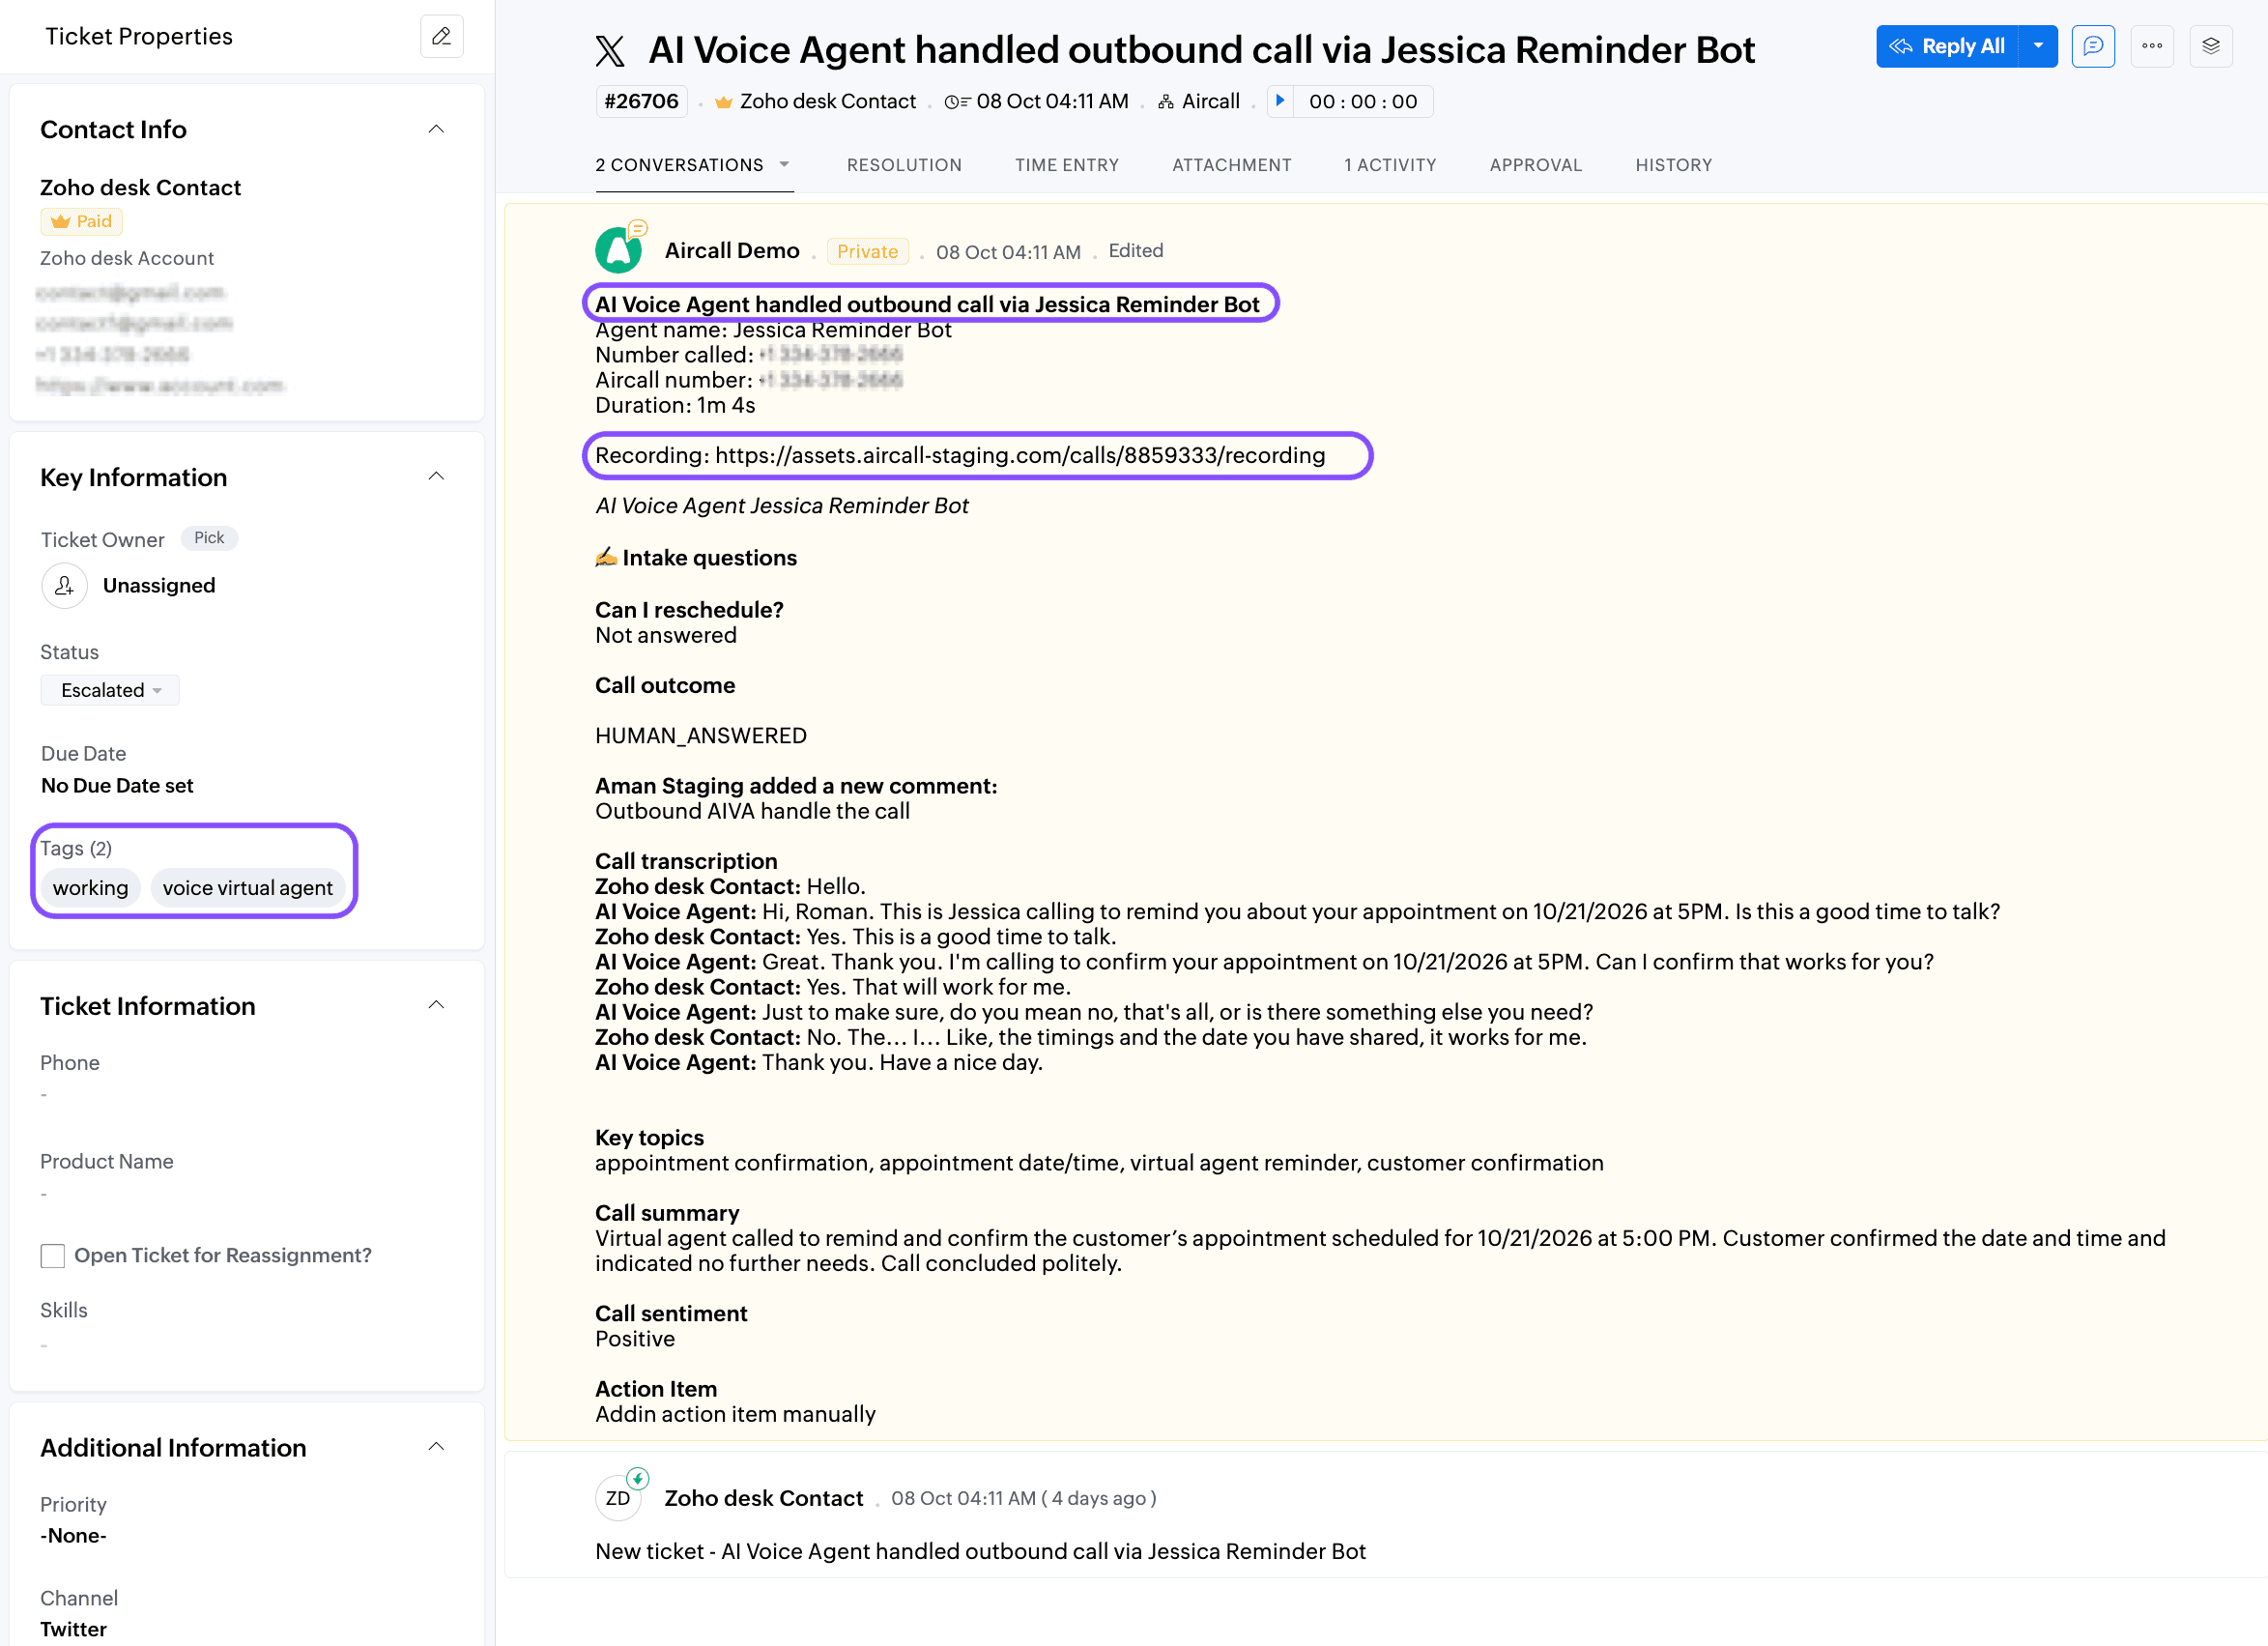The height and width of the screenshot is (1646, 2268).
Task: Collapse the Additional Information section
Action: pos(436,1447)
